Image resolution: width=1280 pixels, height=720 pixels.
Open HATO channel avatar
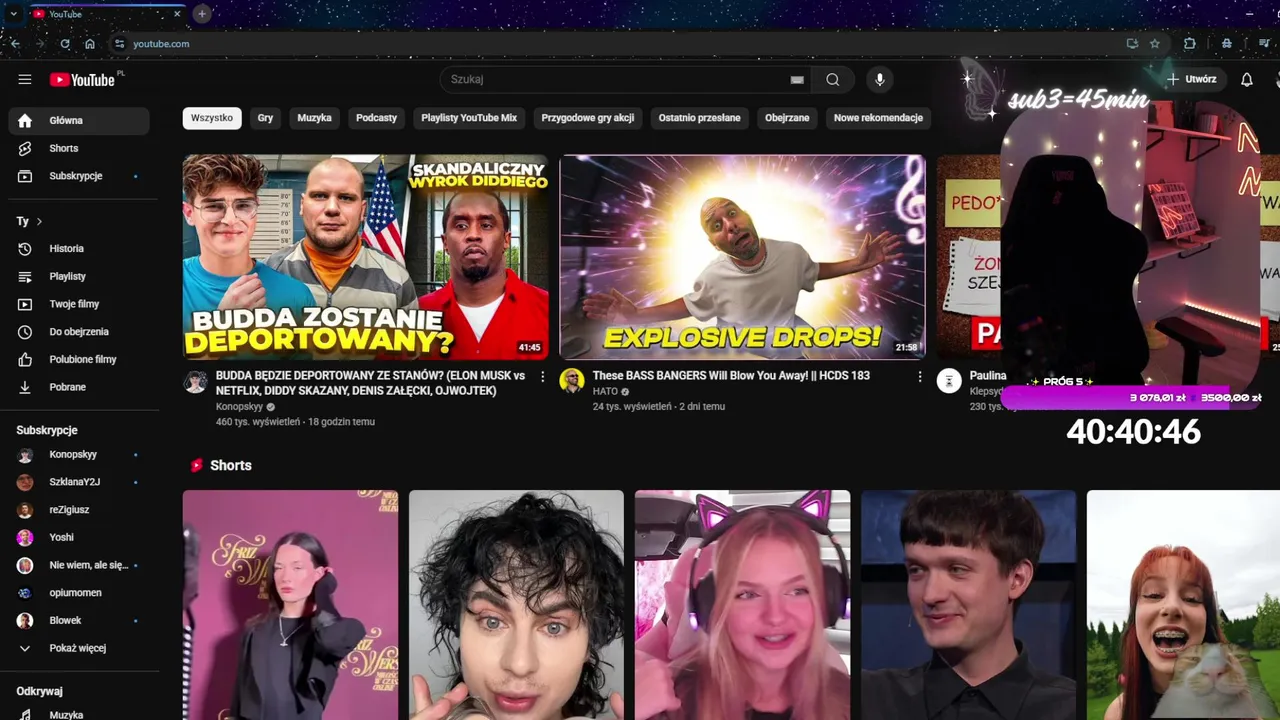(572, 381)
